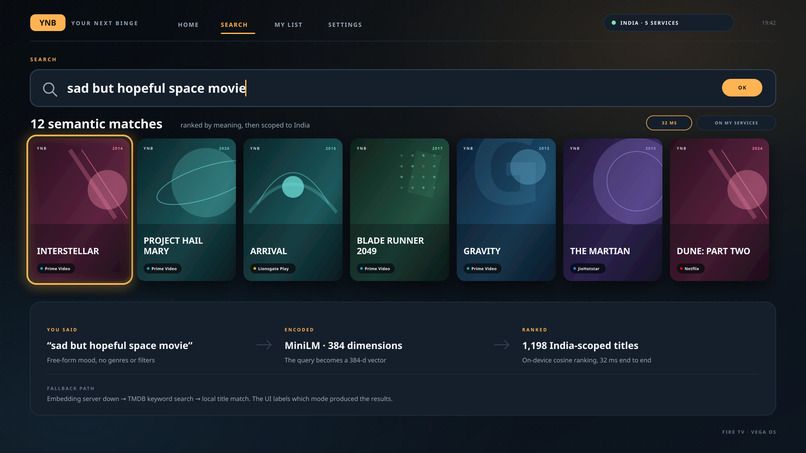This screenshot has width=806, height=453.
Task: Click 'FIRE TV · VEGA OS' footer text
Action: (749, 432)
